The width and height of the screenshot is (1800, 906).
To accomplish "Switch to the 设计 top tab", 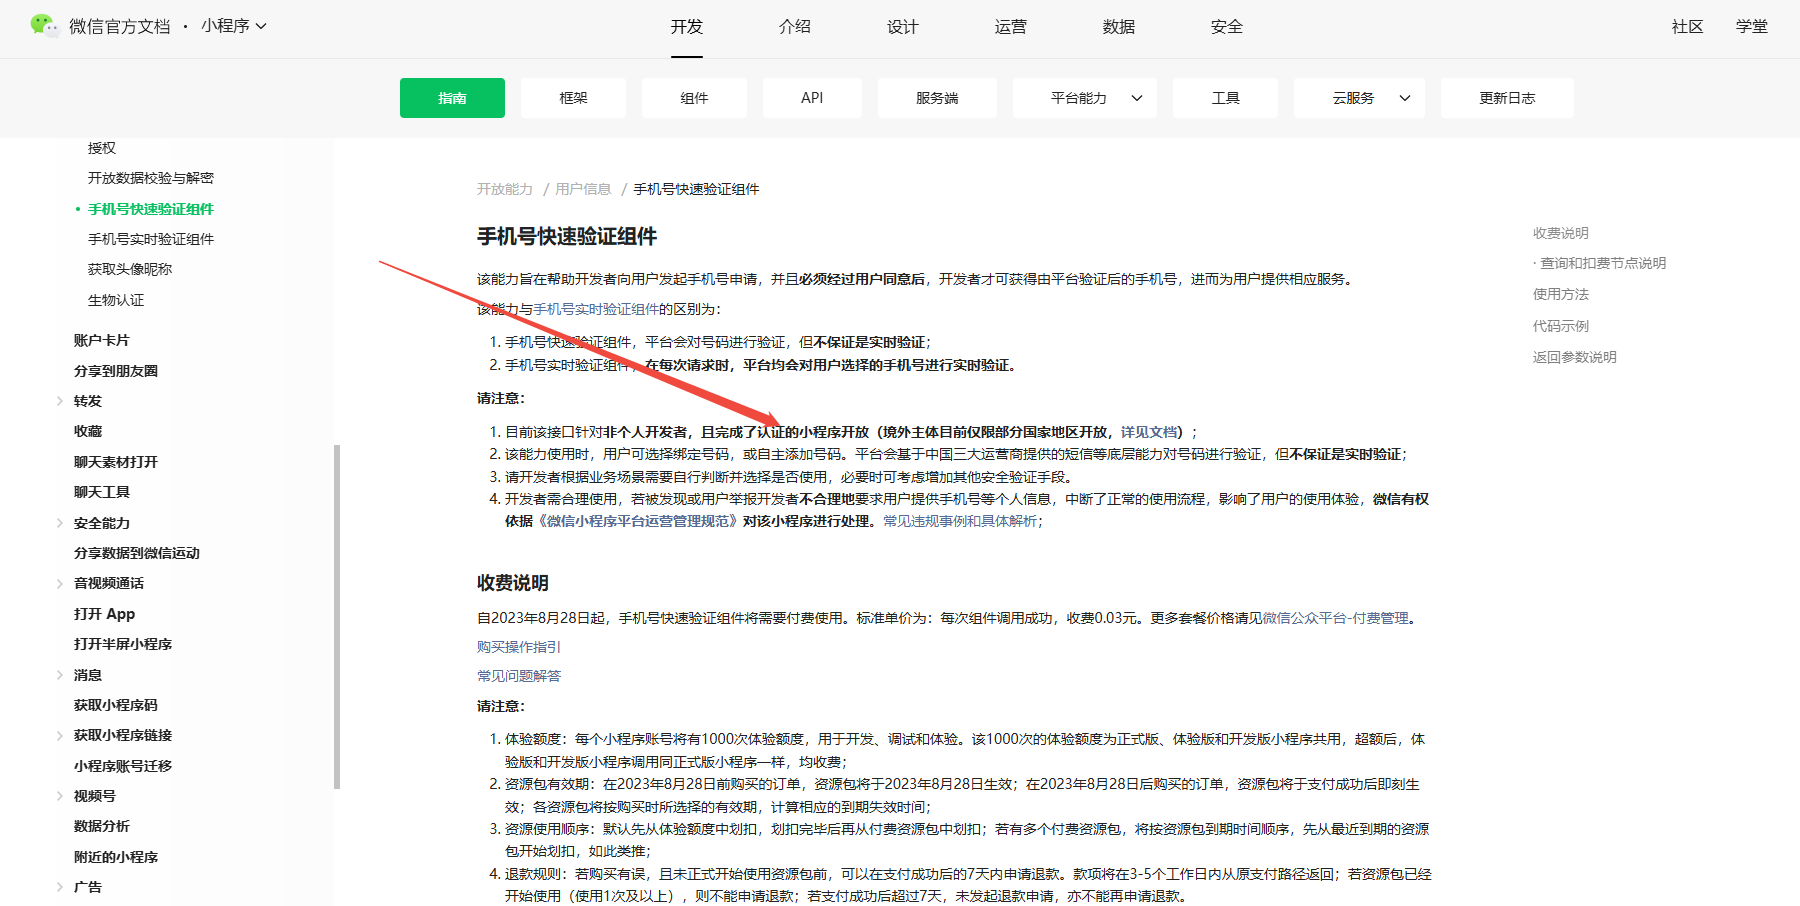I will pyautogui.click(x=903, y=27).
